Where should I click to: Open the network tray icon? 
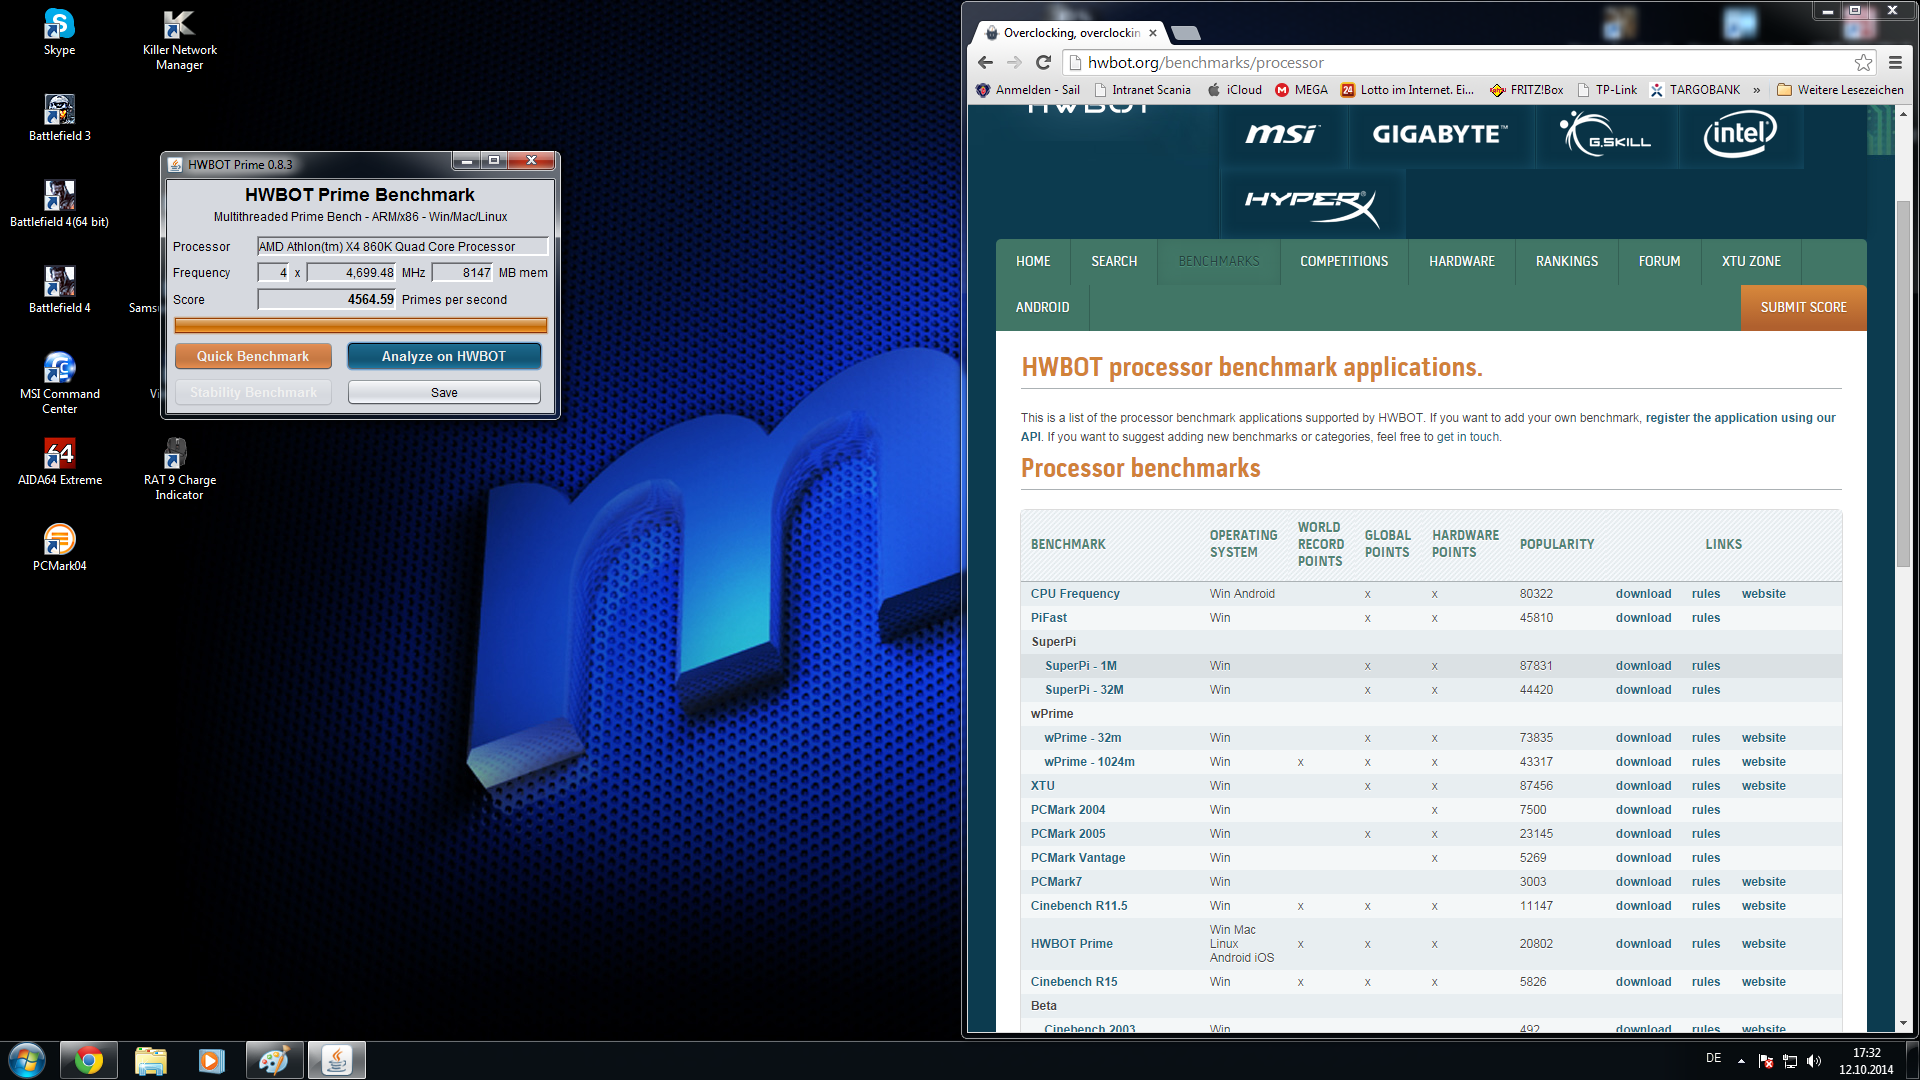pyautogui.click(x=1790, y=1061)
